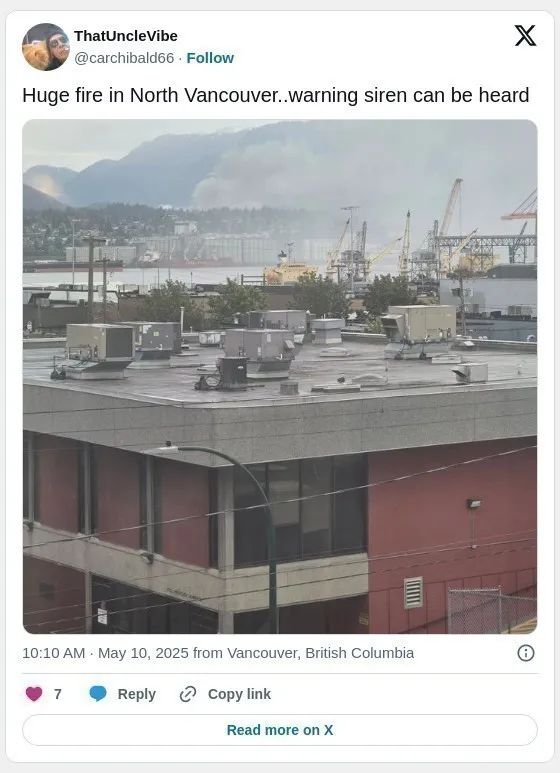560x773 pixels.
Task: Click the red building wall in the photo
Action: click(x=452, y=518)
